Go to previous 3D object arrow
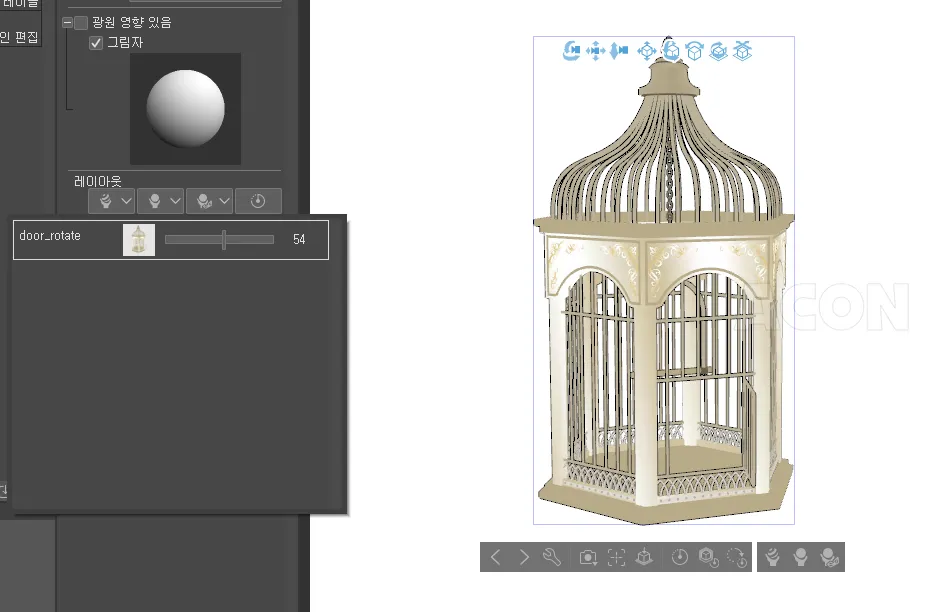 click(x=495, y=557)
